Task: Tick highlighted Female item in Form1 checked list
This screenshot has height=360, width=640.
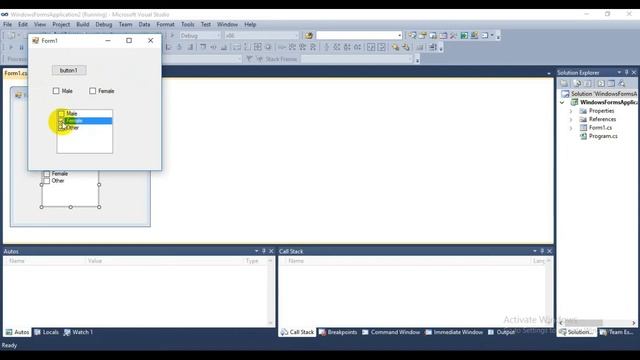Action: point(61,120)
